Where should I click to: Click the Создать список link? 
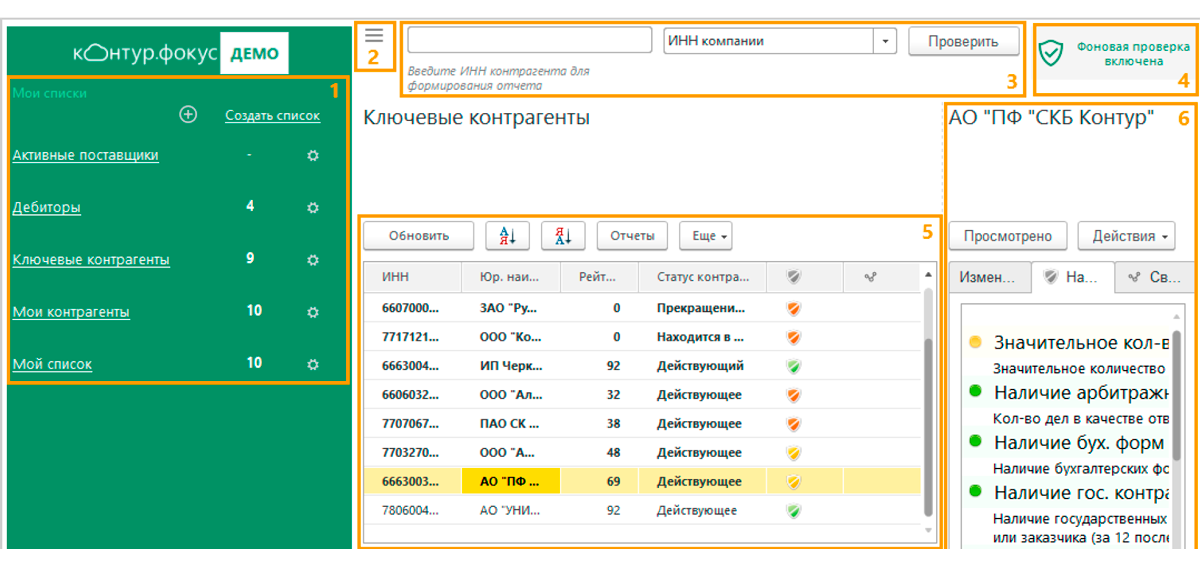(x=272, y=115)
